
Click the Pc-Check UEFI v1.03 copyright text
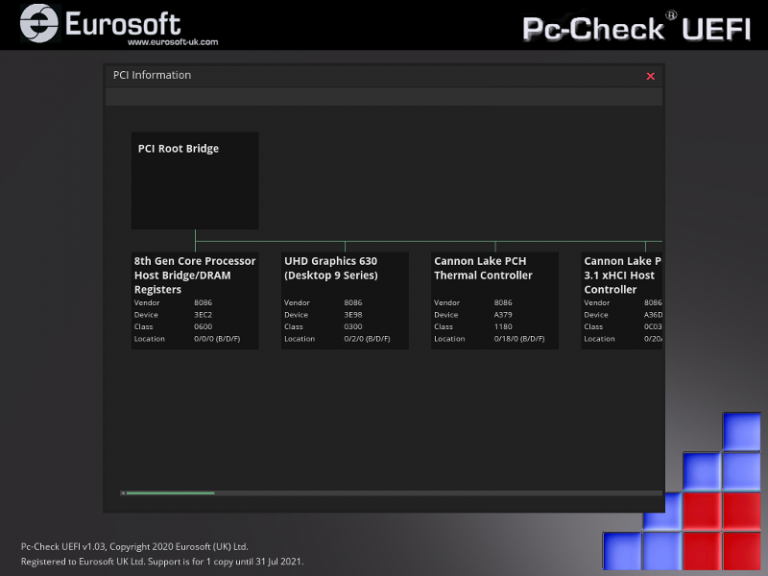(134, 547)
